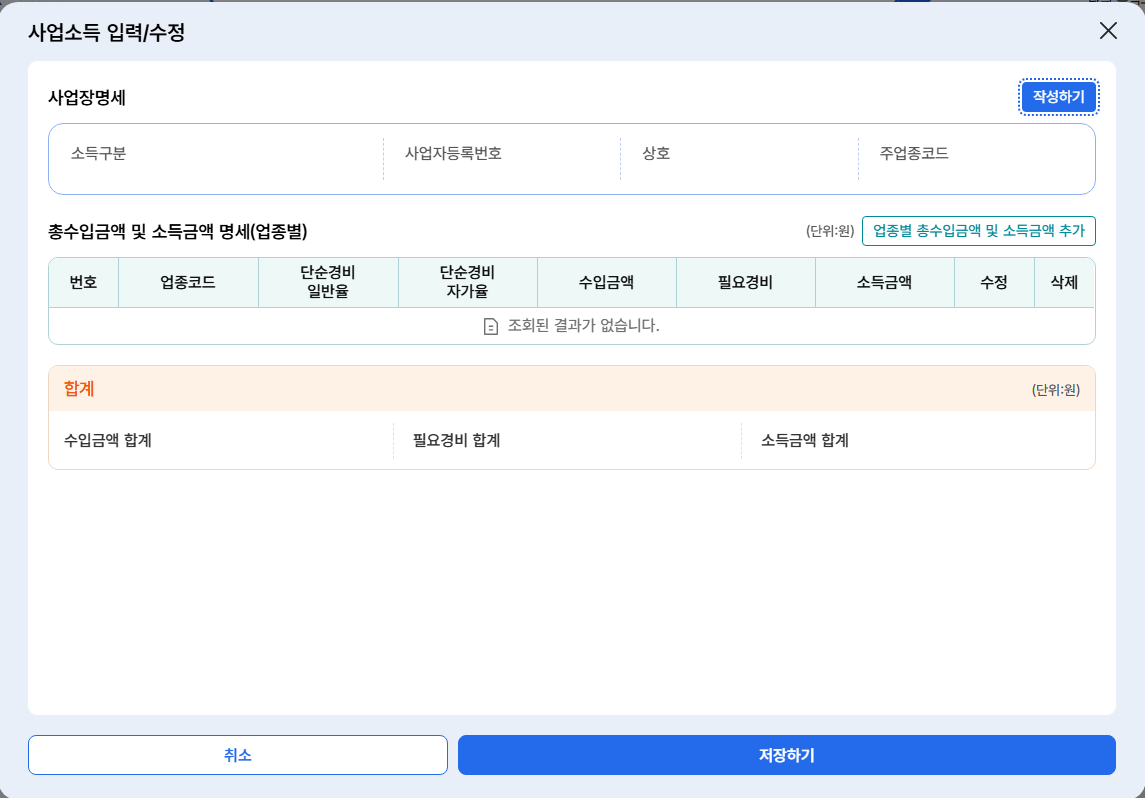Click the 조회된 결과가 없습니다 message
Viewport: 1145px width, 798px height.
pos(583,326)
